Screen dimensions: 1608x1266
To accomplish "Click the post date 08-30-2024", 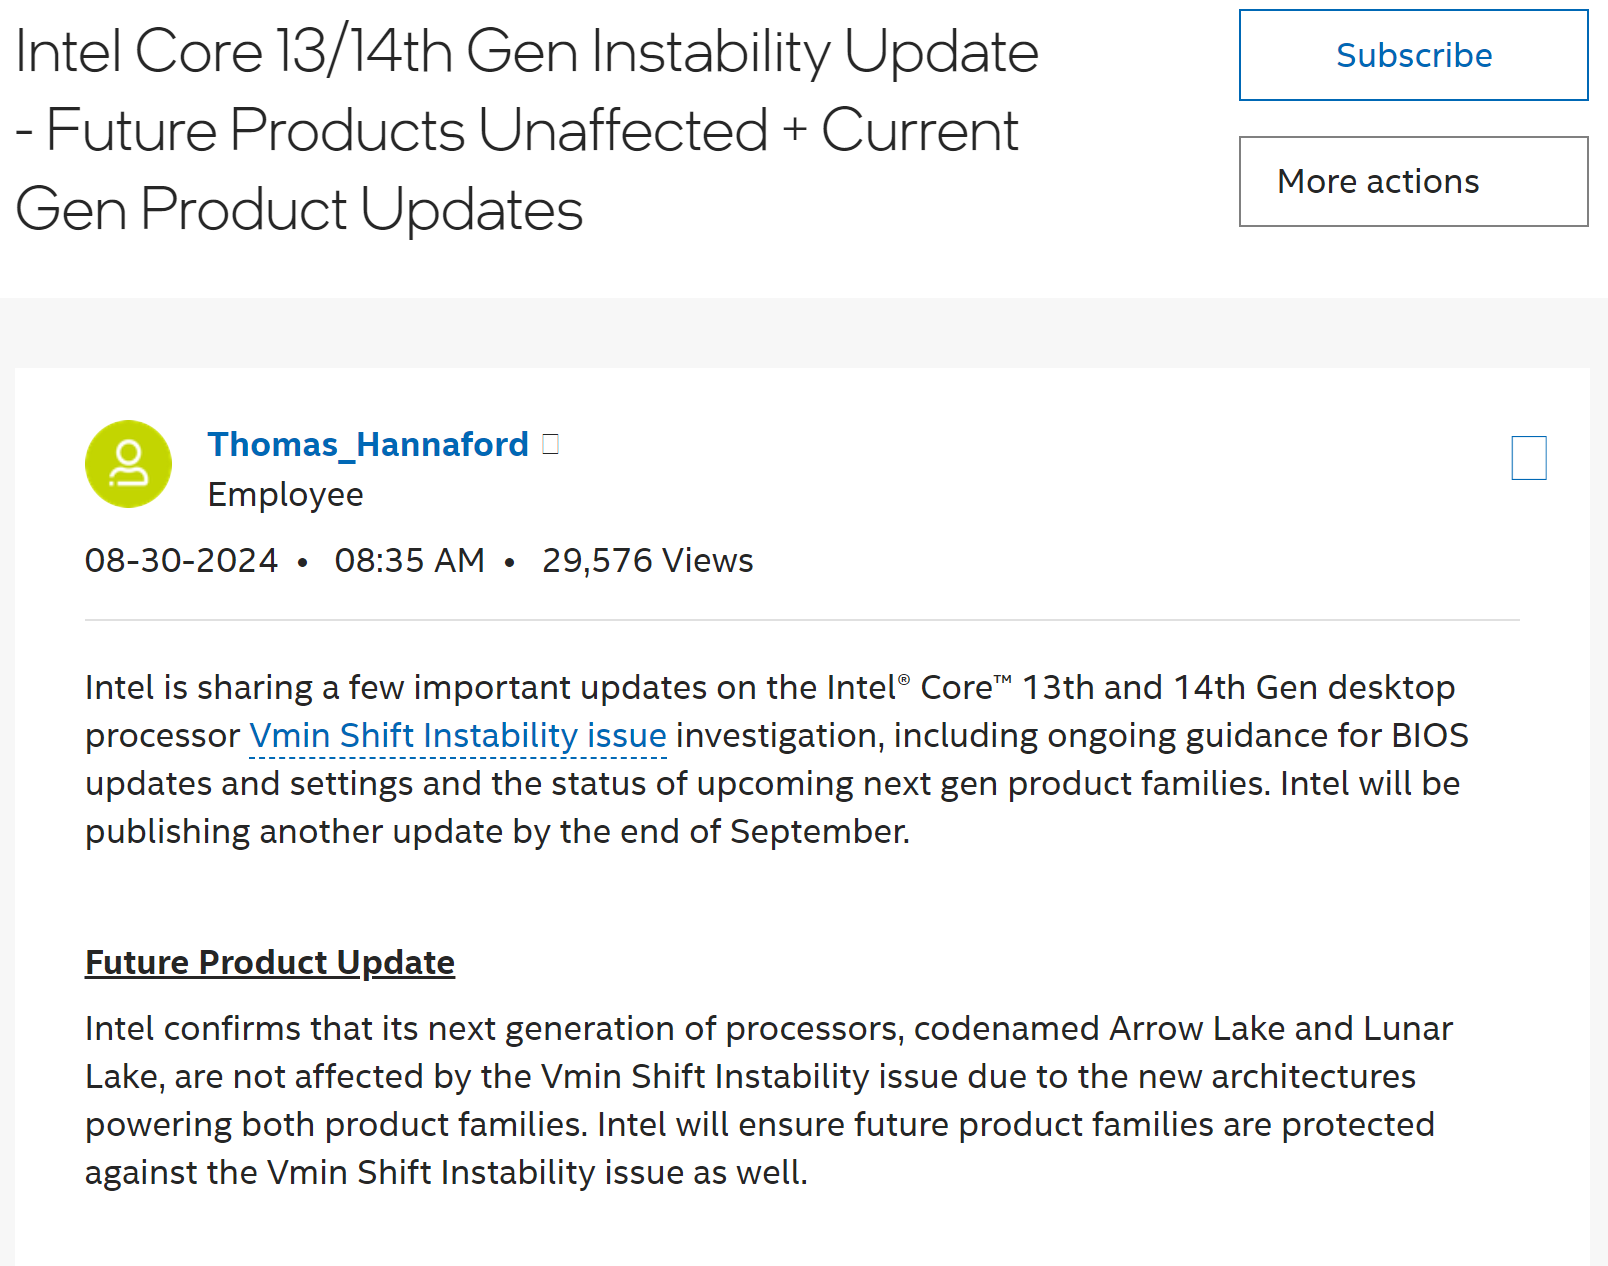I will coord(181,561).
